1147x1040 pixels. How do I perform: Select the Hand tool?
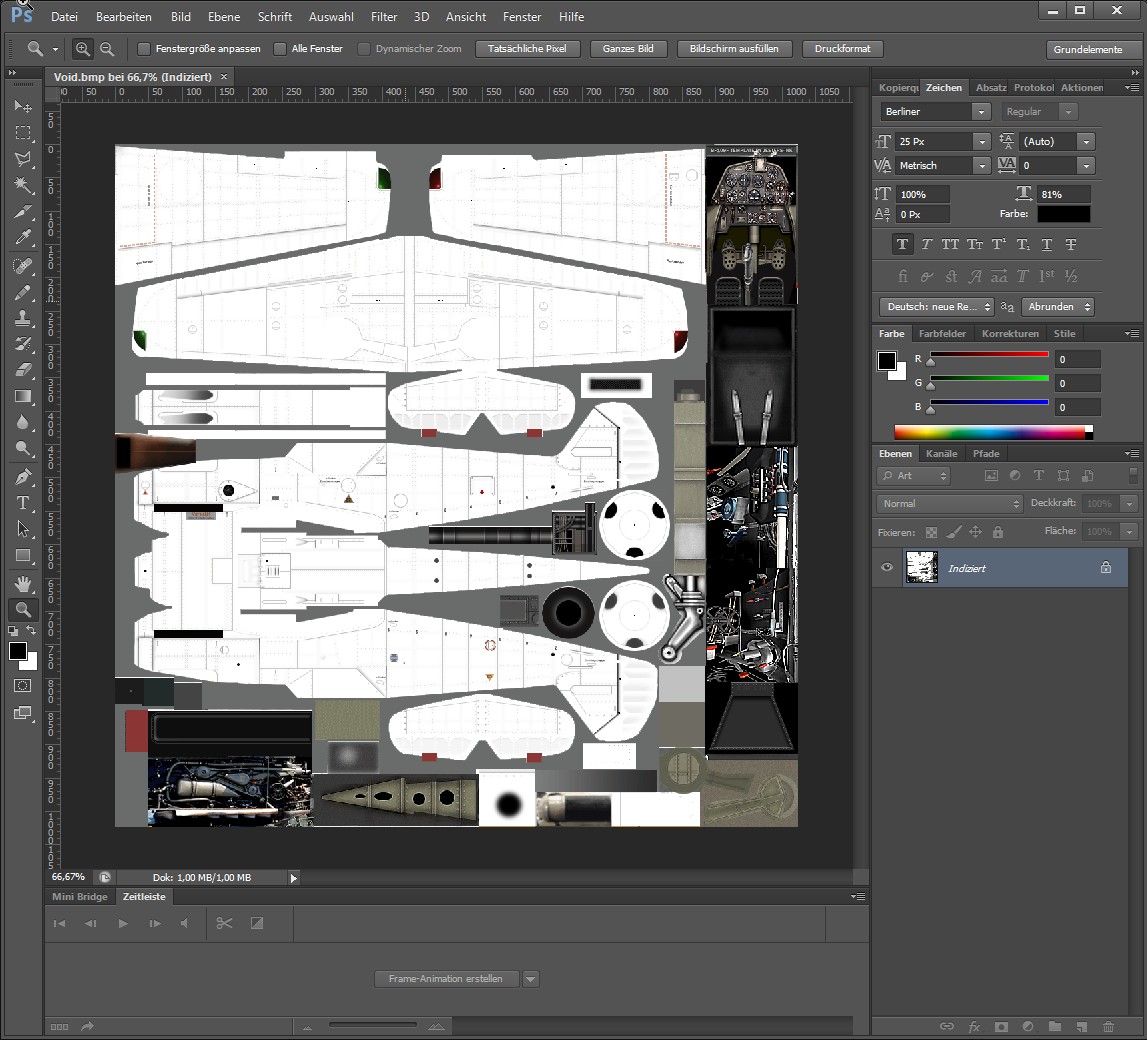(23, 583)
